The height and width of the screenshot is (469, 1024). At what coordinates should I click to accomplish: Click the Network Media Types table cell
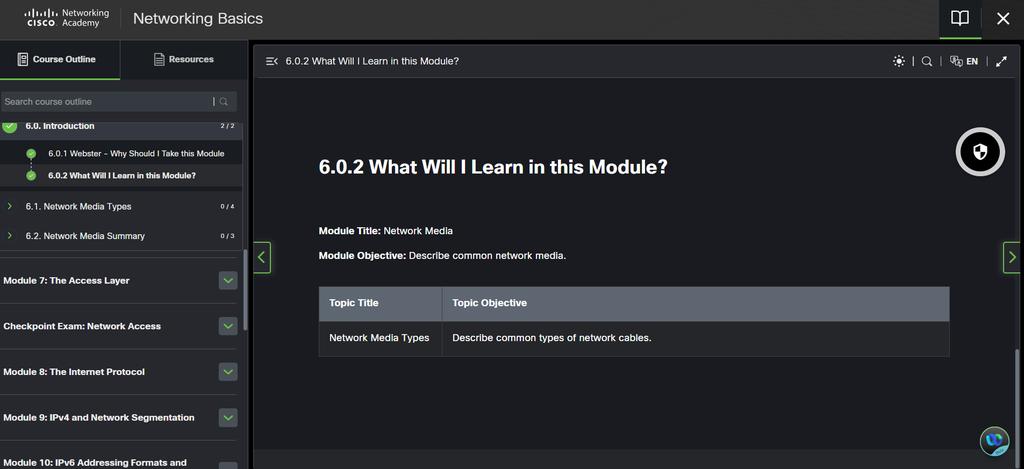tap(380, 338)
